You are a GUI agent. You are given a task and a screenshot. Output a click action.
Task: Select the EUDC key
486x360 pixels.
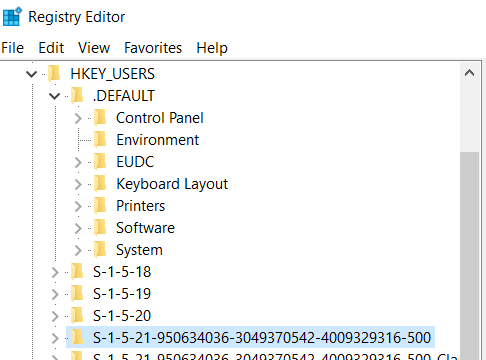point(135,162)
